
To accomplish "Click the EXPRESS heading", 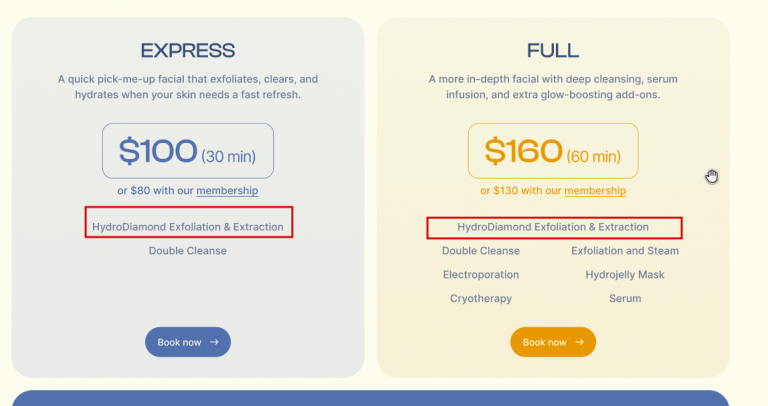I will pyautogui.click(x=188, y=50).
